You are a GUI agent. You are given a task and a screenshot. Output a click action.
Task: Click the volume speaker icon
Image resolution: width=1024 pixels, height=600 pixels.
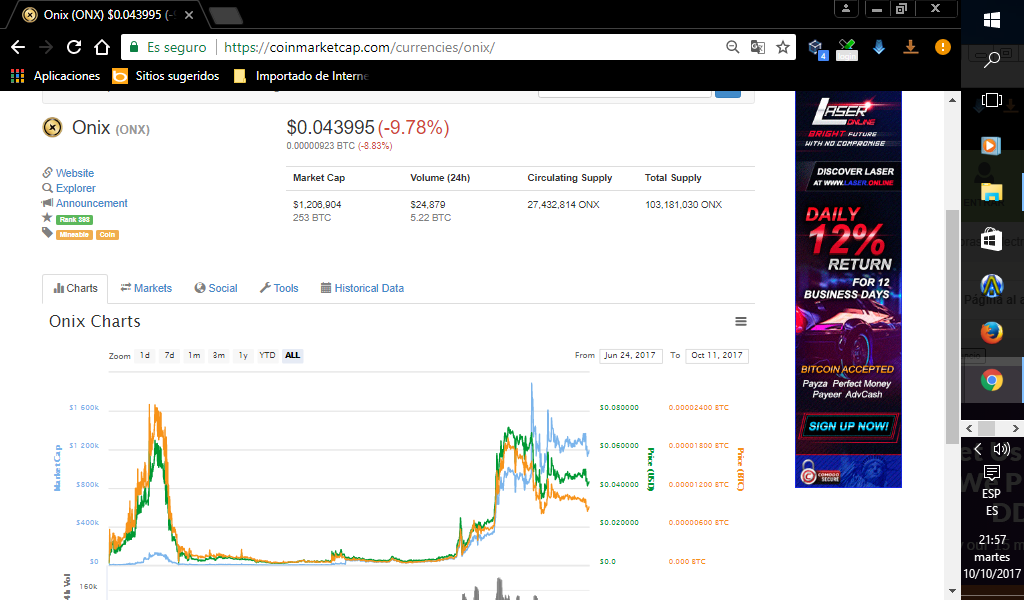click(1002, 449)
